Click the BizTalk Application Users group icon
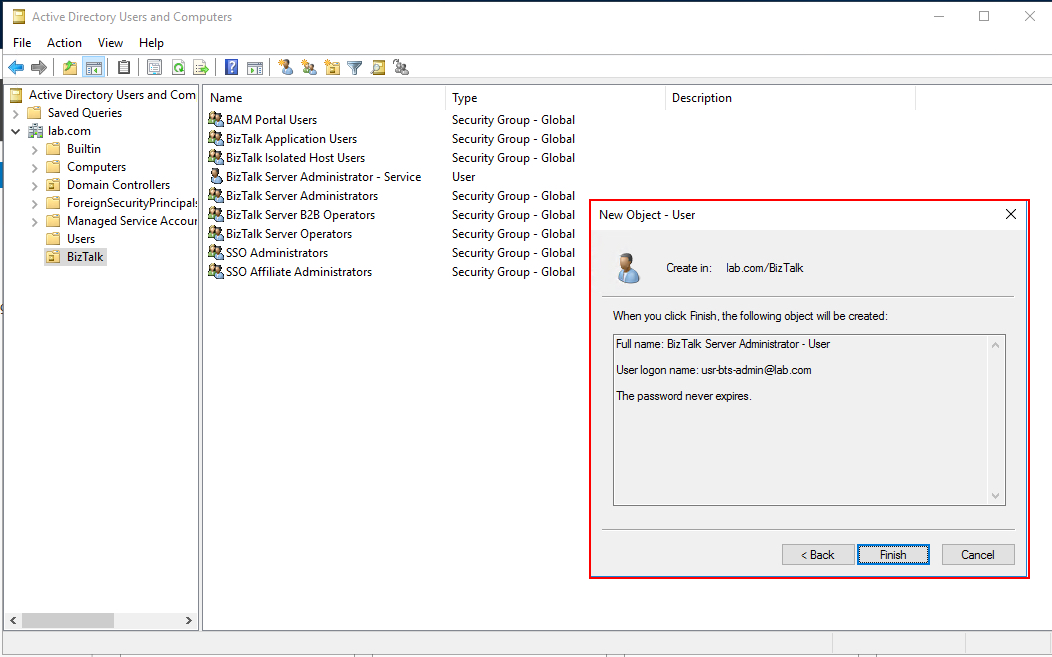The image size is (1052, 657). [215, 138]
